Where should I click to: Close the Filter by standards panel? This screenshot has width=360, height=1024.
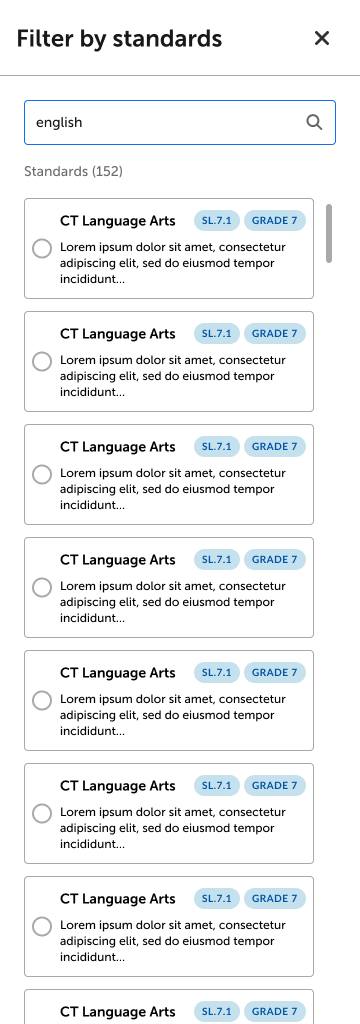click(x=322, y=39)
